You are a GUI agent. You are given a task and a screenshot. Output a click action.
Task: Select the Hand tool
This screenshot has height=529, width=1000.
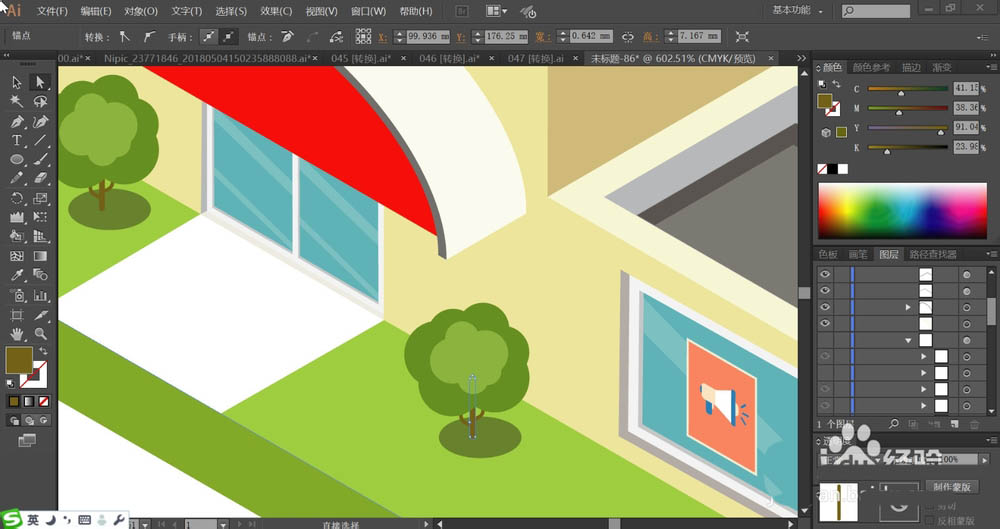[x=17, y=334]
